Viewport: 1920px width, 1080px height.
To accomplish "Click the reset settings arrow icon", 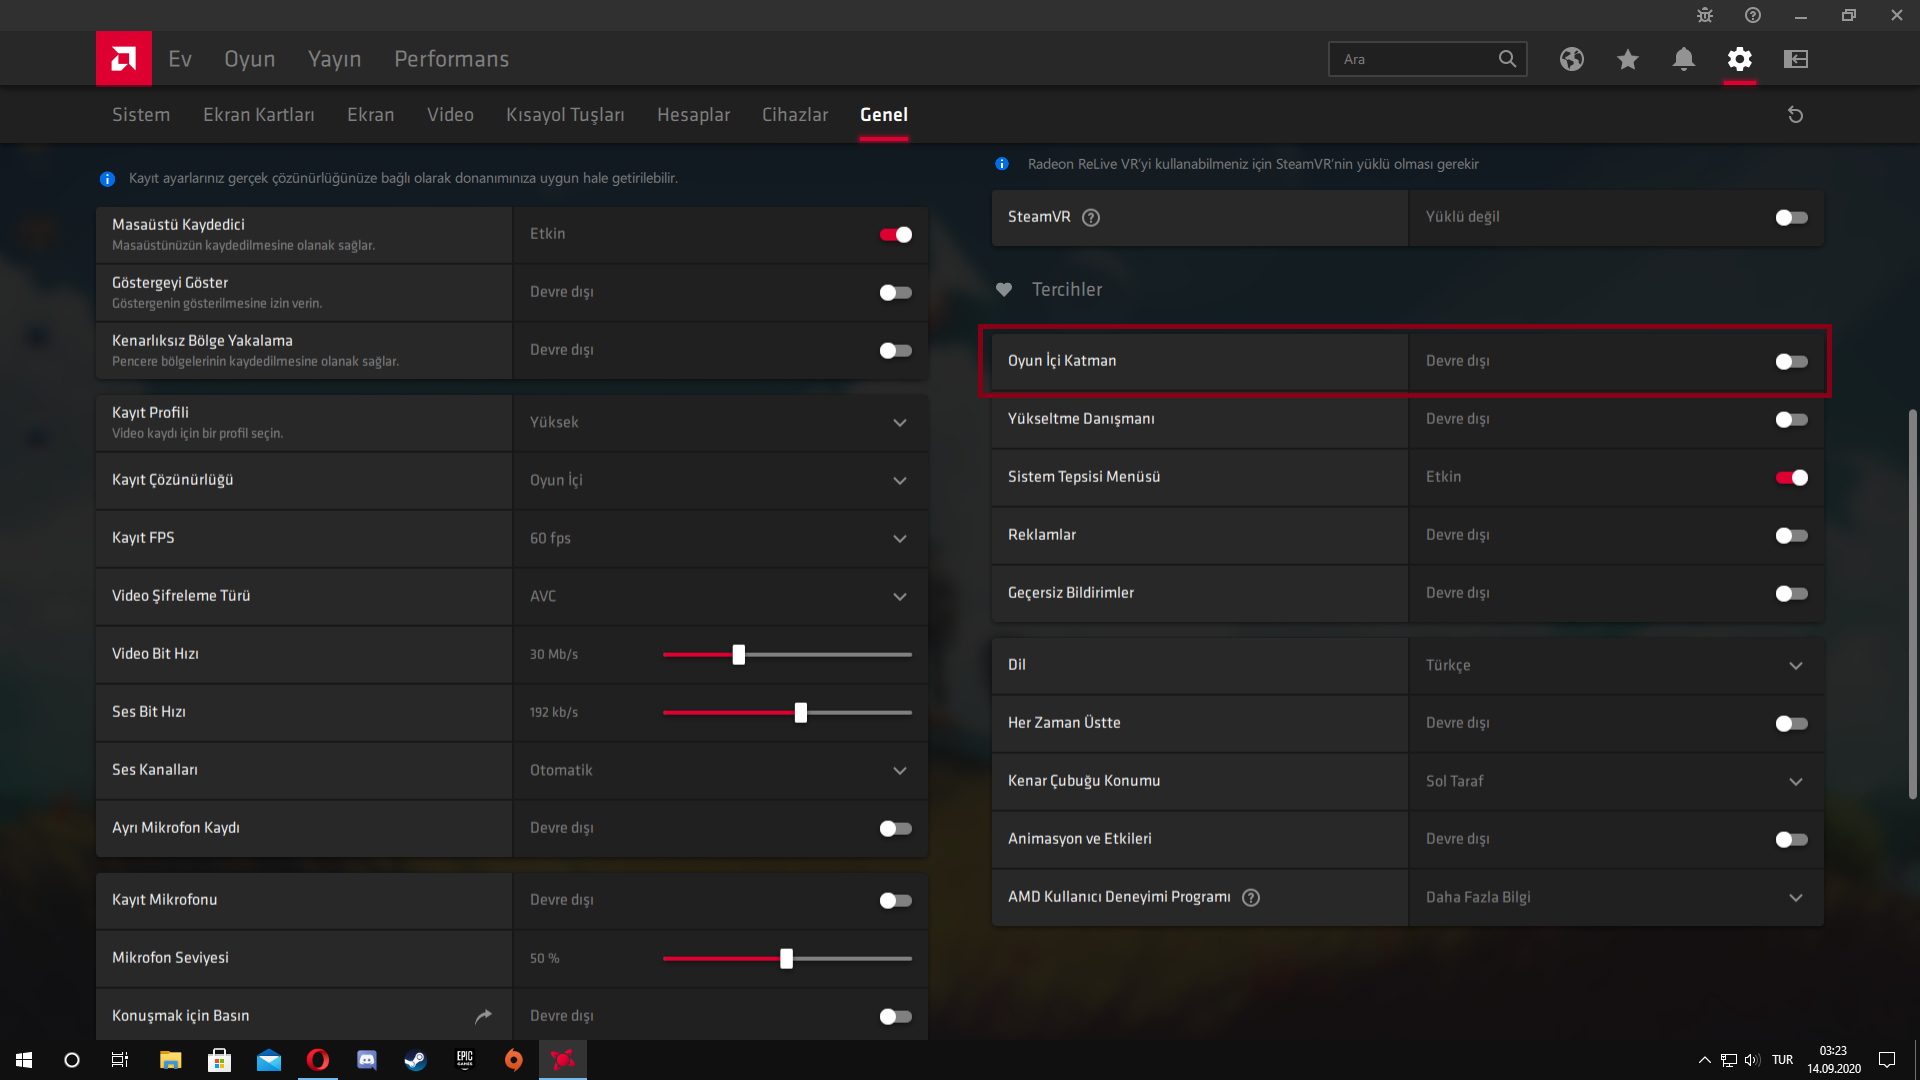I will point(1795,115).
